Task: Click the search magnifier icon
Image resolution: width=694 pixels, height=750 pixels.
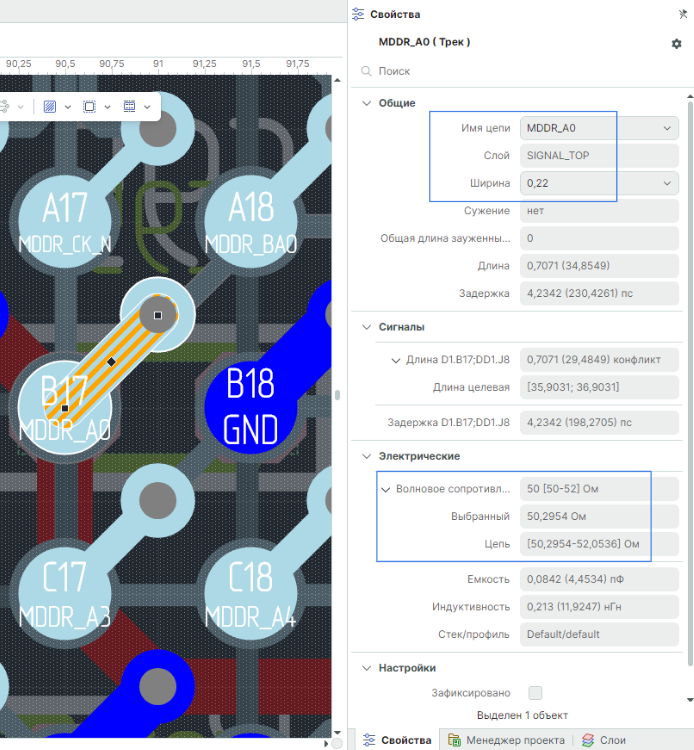Action: [x=366, y=71]
